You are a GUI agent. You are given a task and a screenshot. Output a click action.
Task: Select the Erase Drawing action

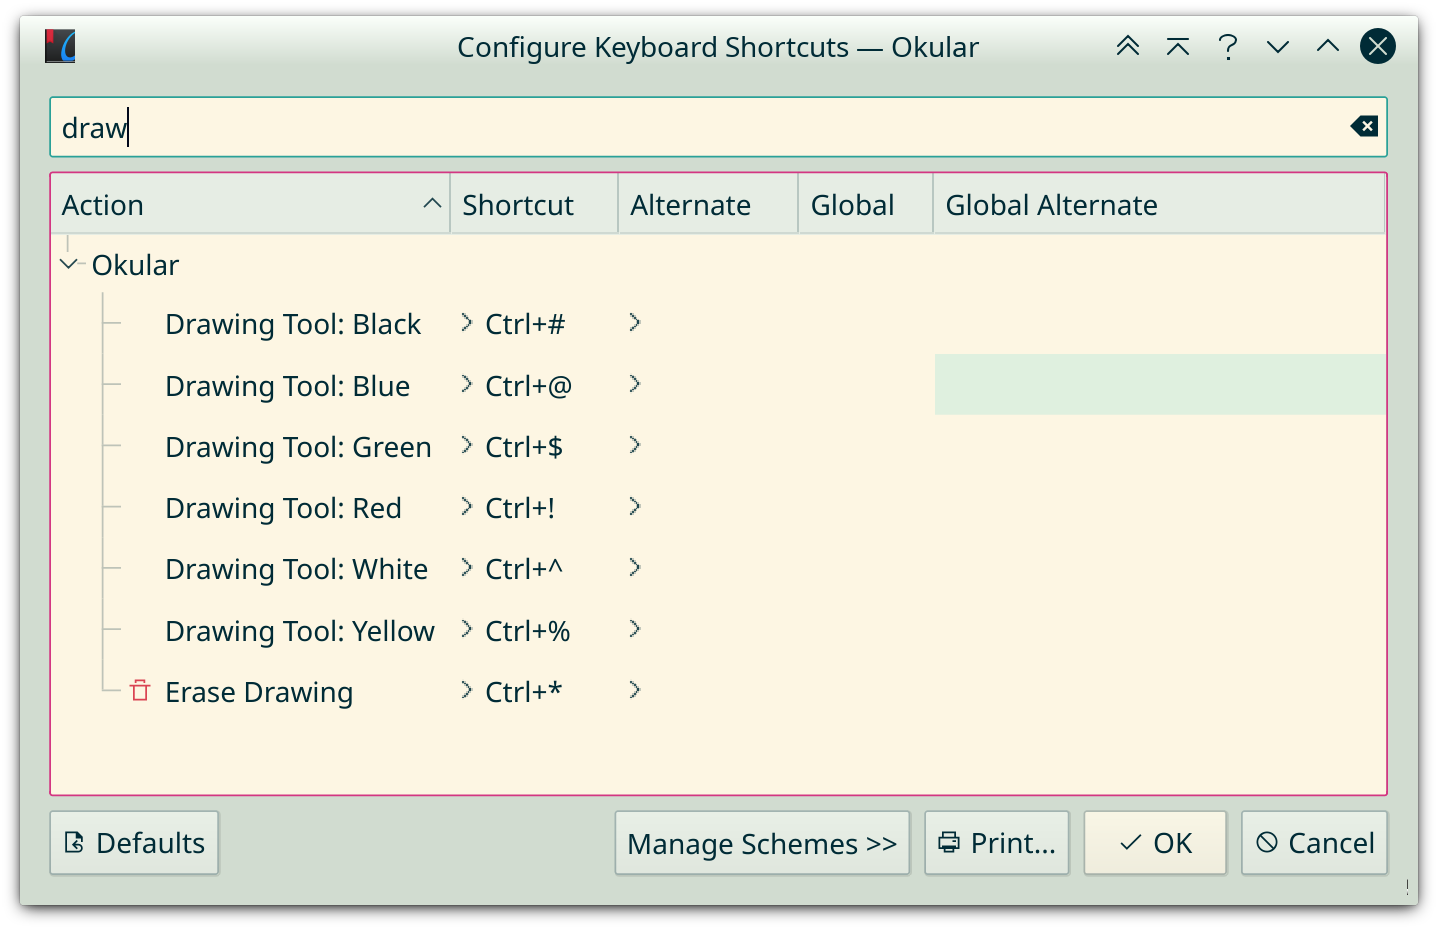(259, 692)
